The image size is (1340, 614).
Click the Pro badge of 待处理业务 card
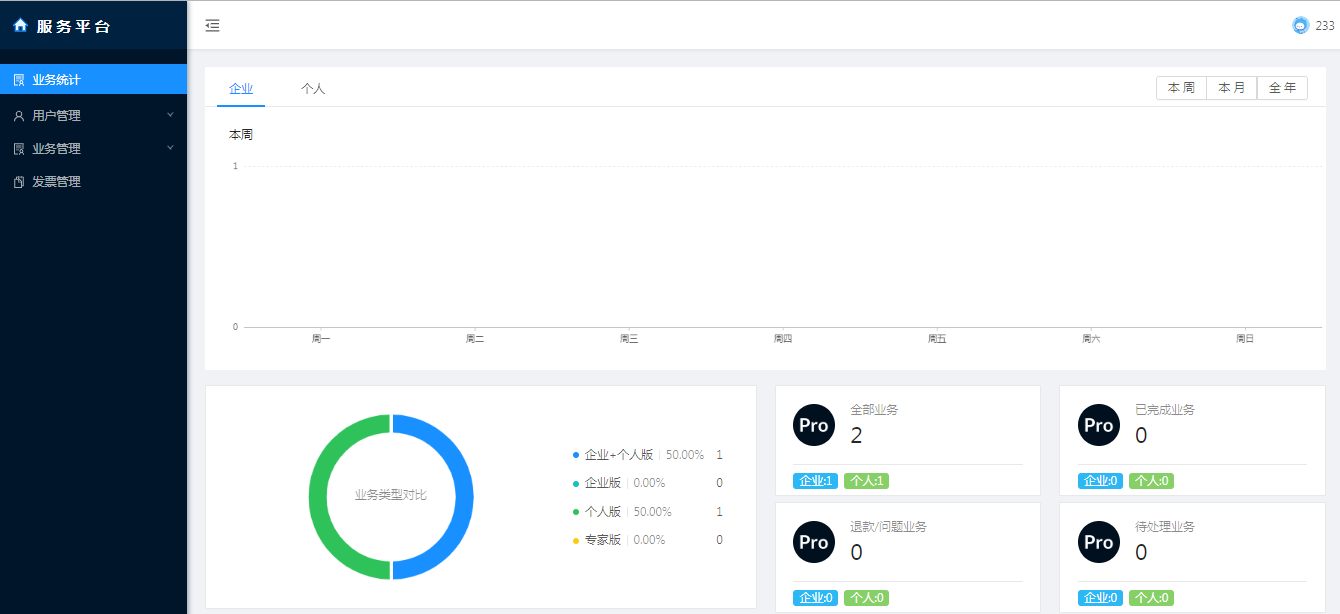pos(1098,542)
